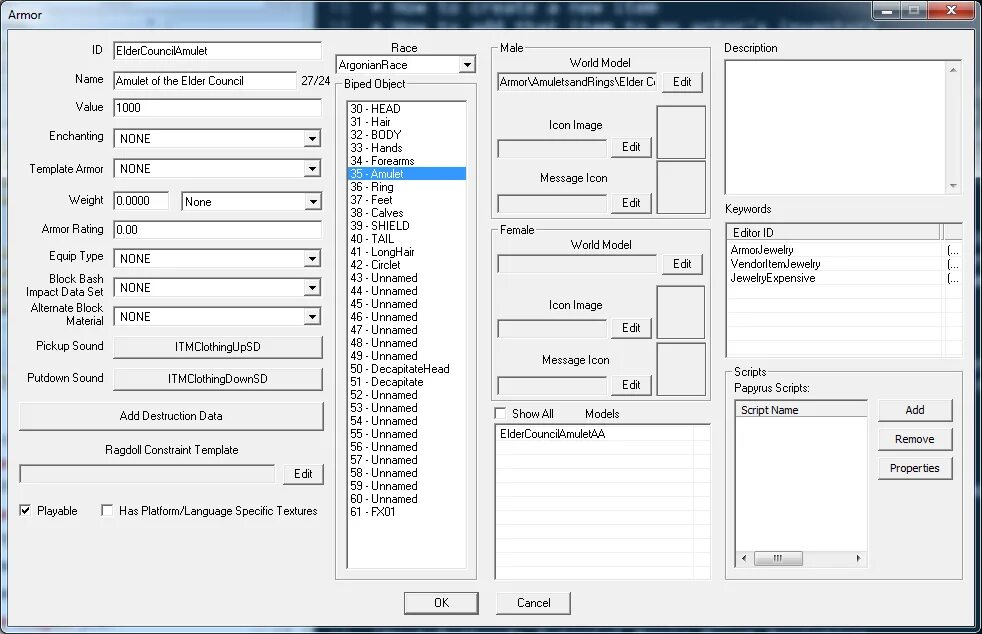Screen dimensions: 982x634
Task: Click the script list scrollbar thumb
Action: [778, 558]
